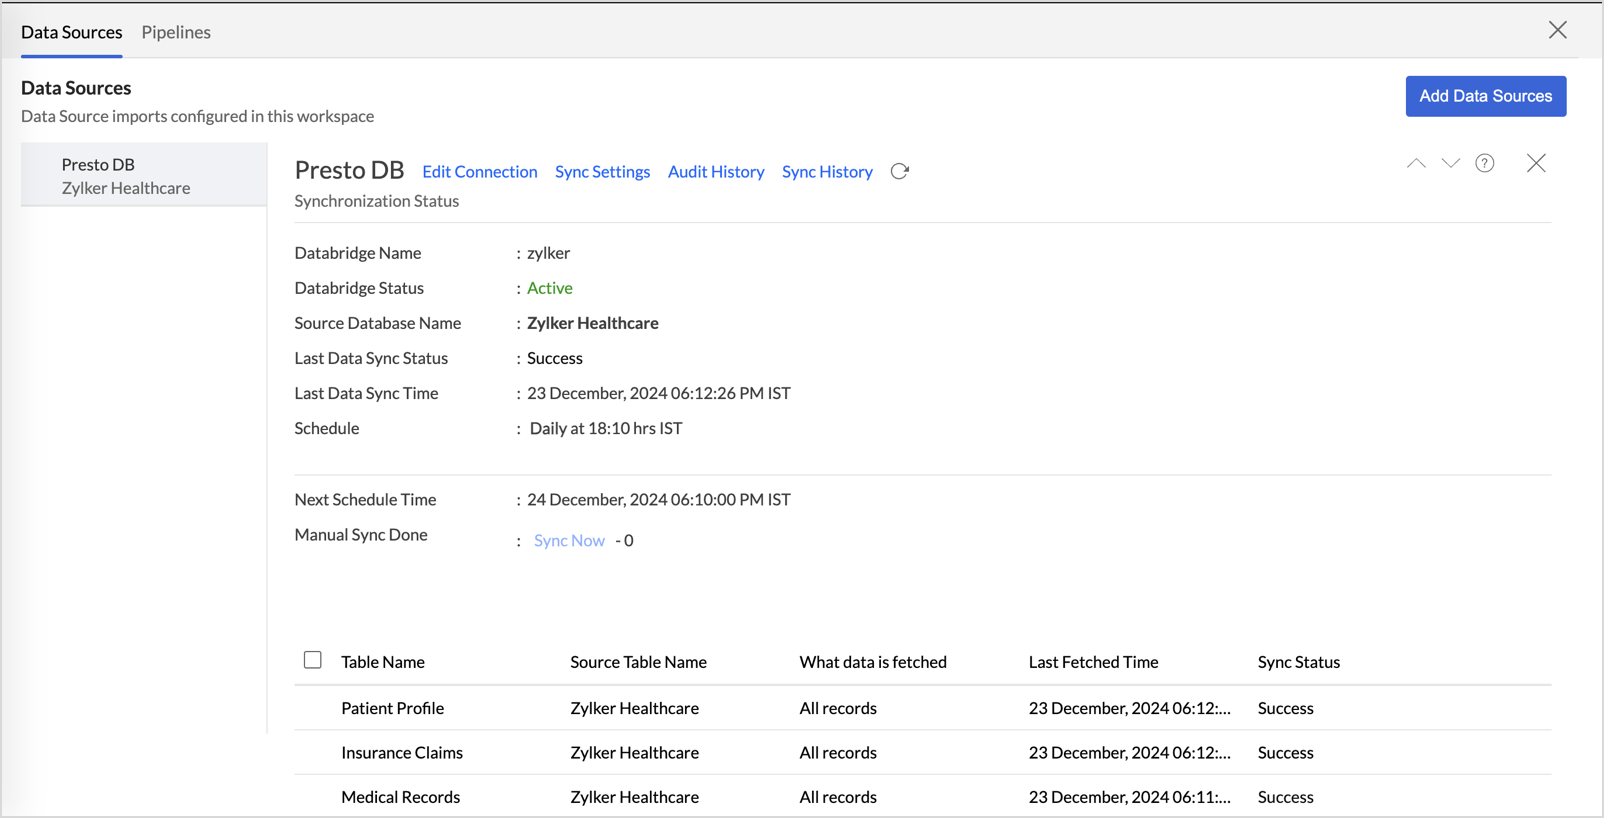Click All records in Patient Profile row
The width and height of the screenshot is (1604, 818).
click(x=838, y=708)
